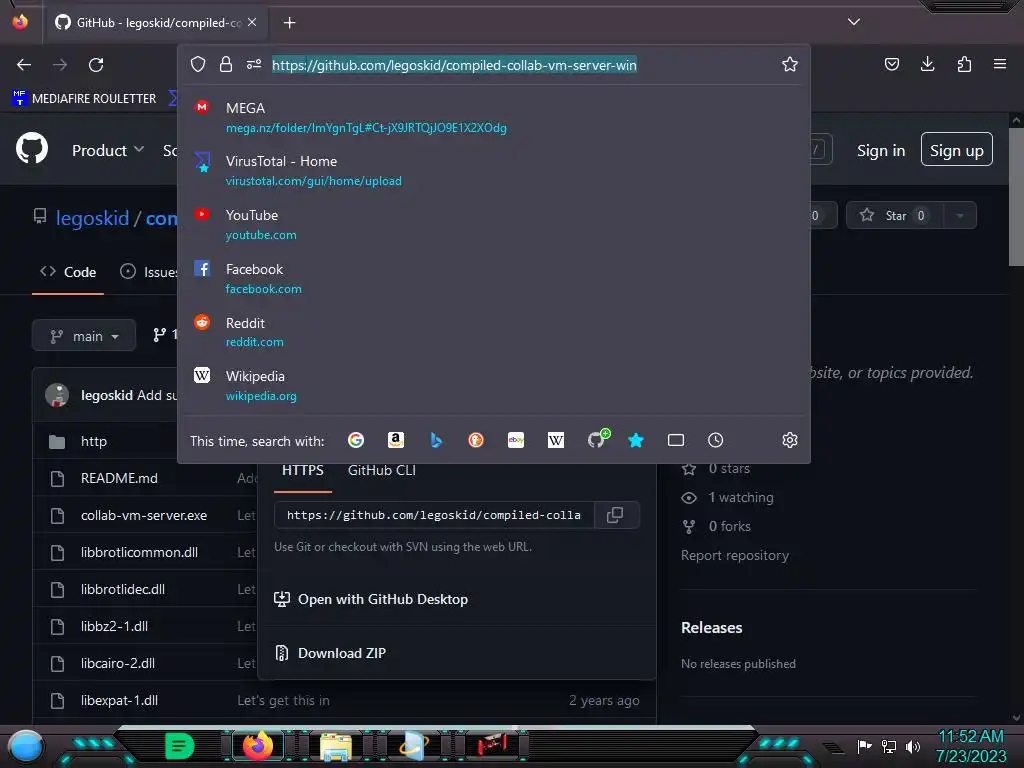Open site permissions icon in address bar
This screenshot has width=1024, height=768.
253,64
